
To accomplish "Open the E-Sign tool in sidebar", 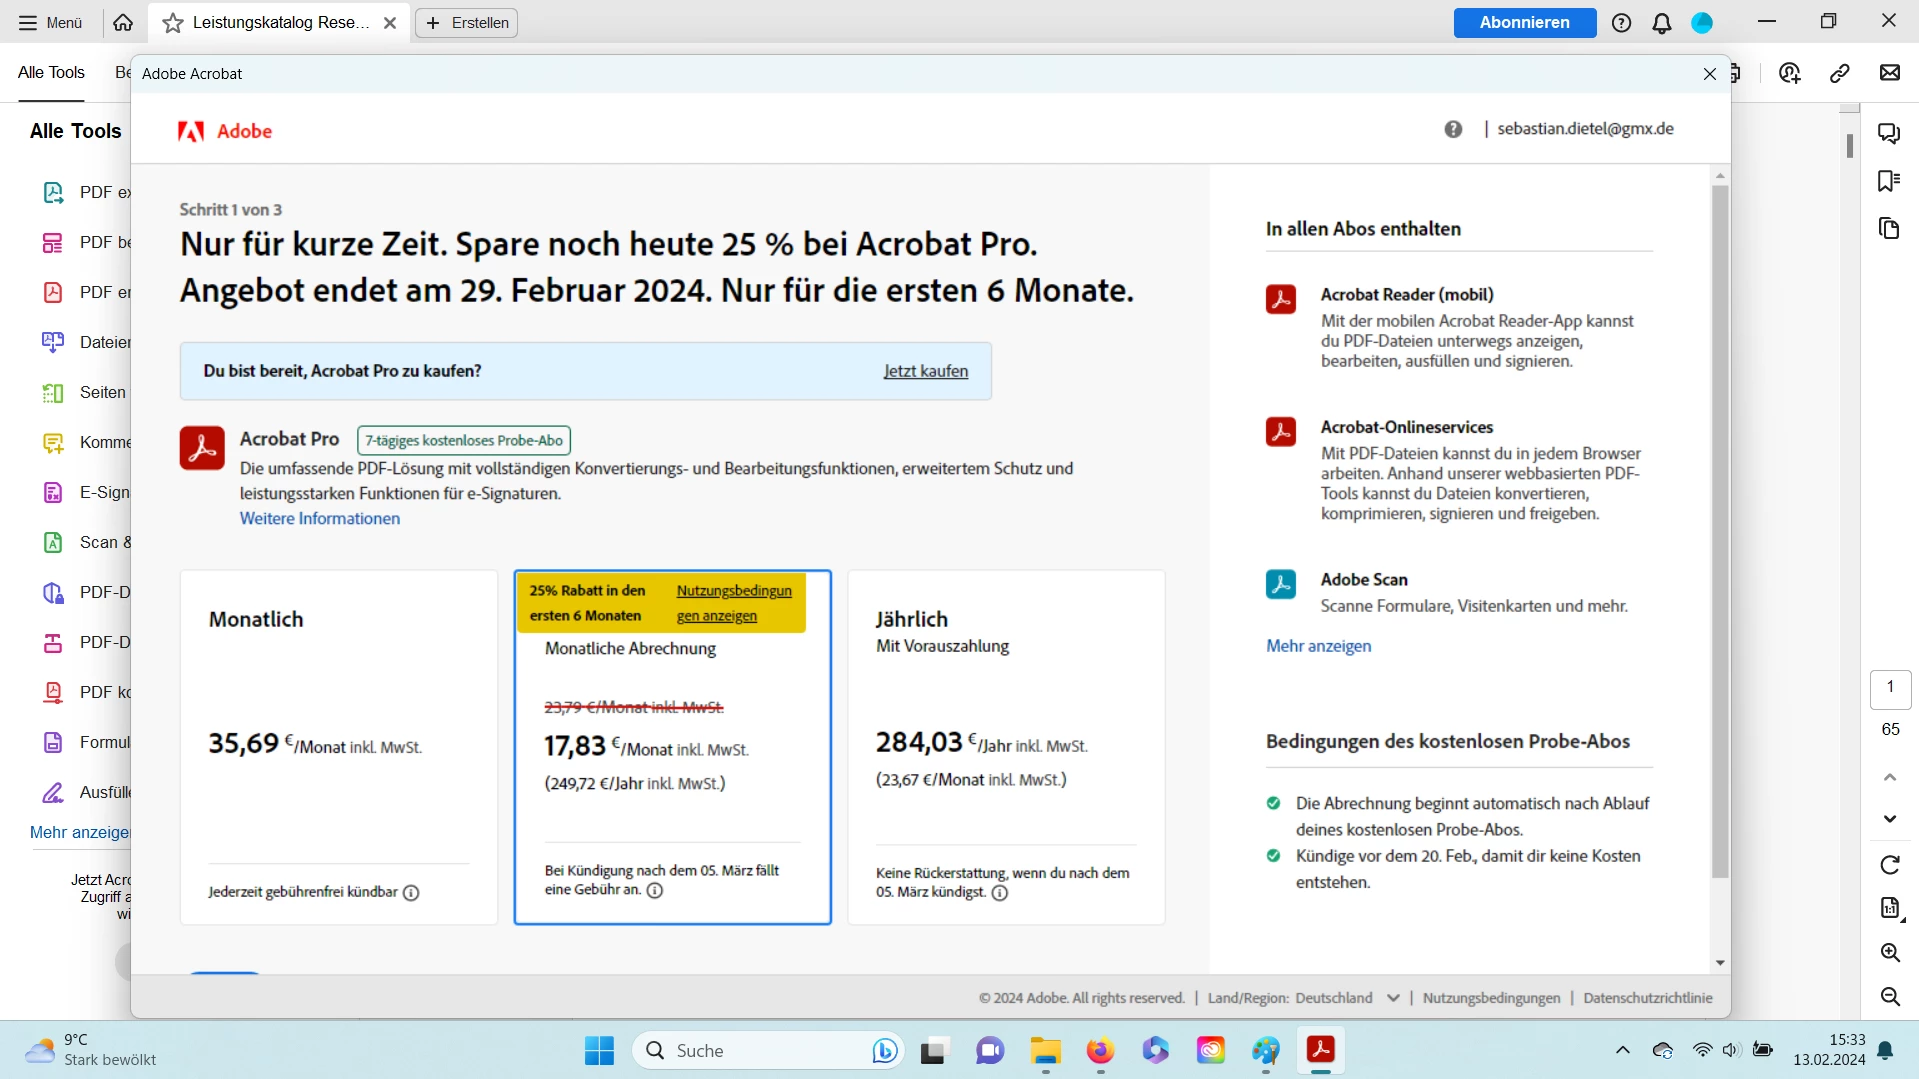I will click(x=86, y=492).
